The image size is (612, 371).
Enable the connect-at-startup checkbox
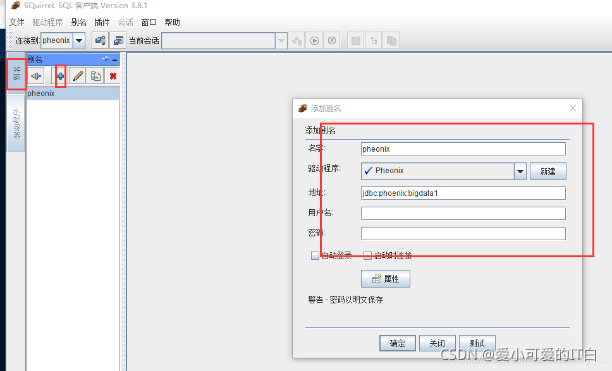(367, 256)
